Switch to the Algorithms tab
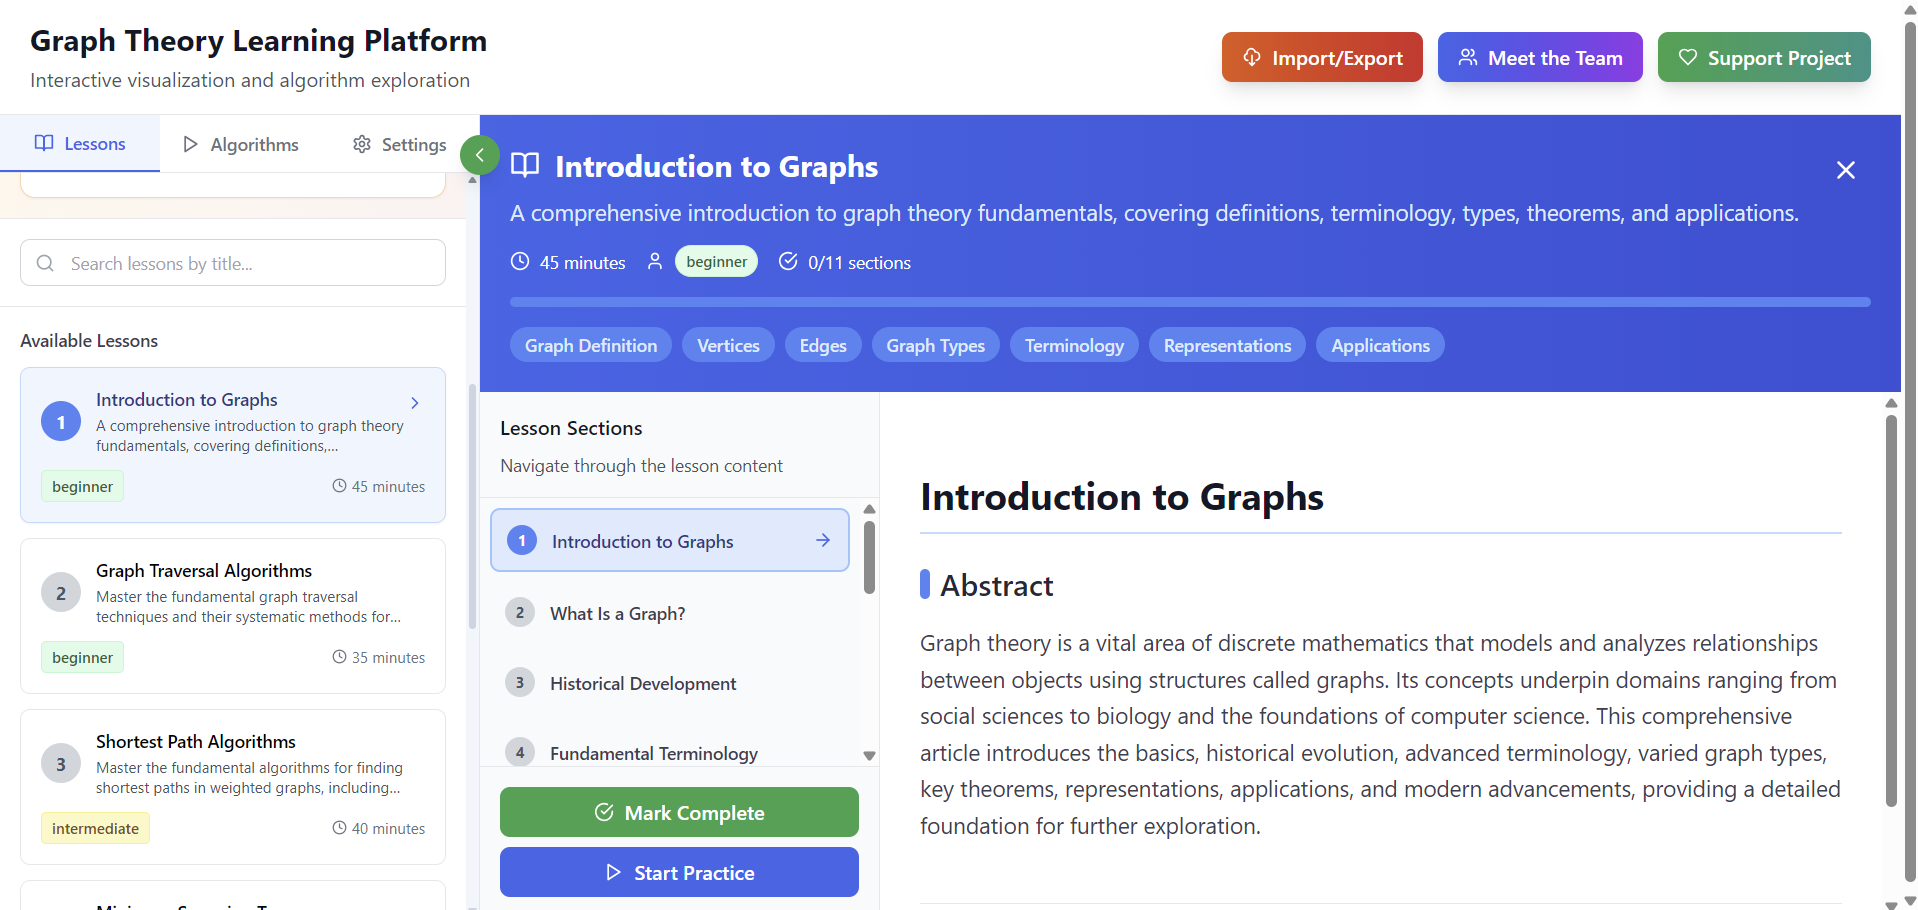This screenshot has width=1918, height=910. (240, 144)
